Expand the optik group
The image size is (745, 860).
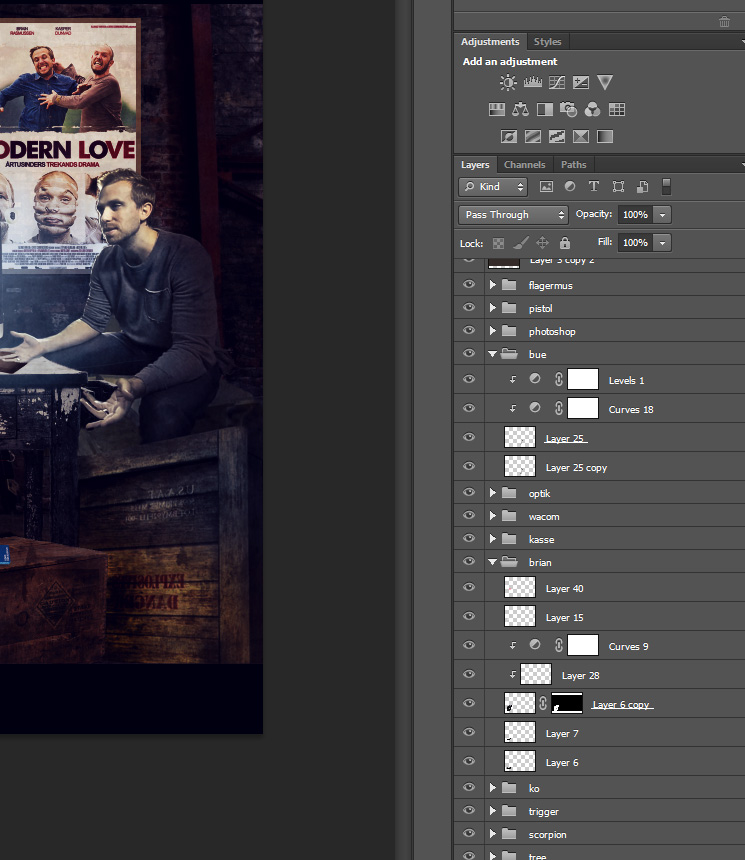[x=493, y=493]
